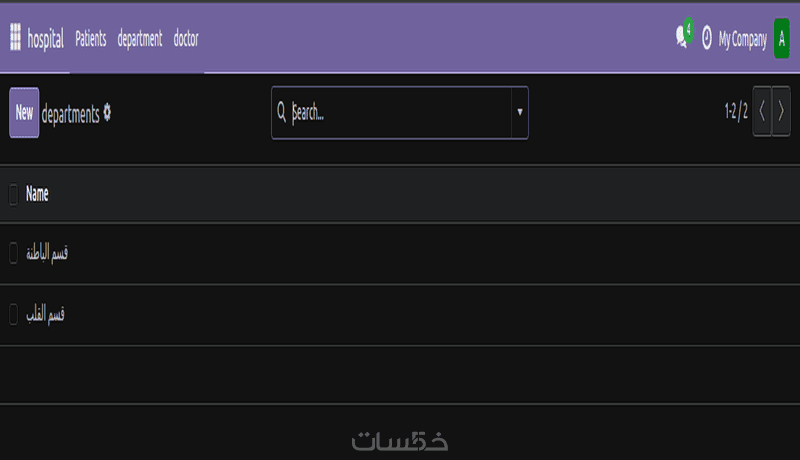Toggle the select-all checkbox beside Name
The width and height of the screenshot is (800, 460).
click(14, 194)
